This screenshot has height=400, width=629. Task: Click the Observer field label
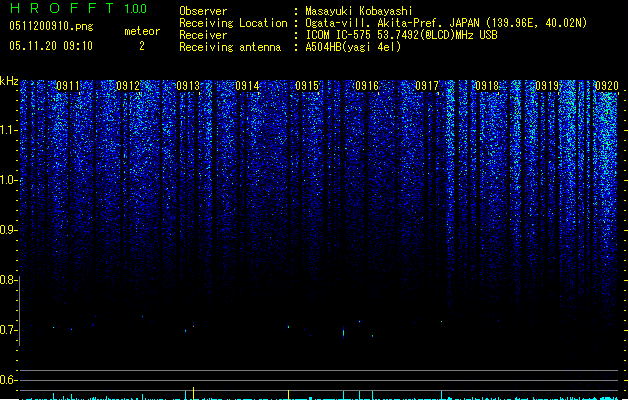tap(203, 11)
